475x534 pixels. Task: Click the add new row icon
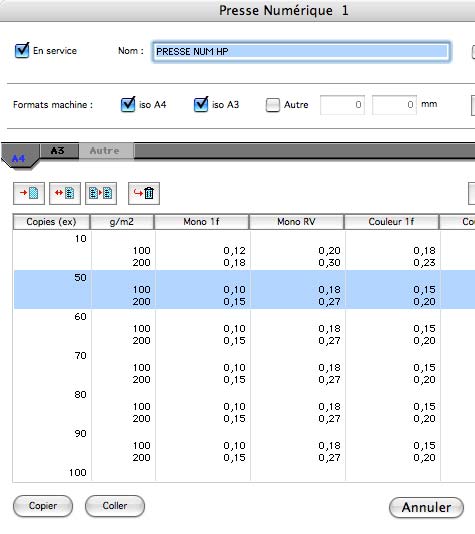pyautogui.click(x=29, y=193)
